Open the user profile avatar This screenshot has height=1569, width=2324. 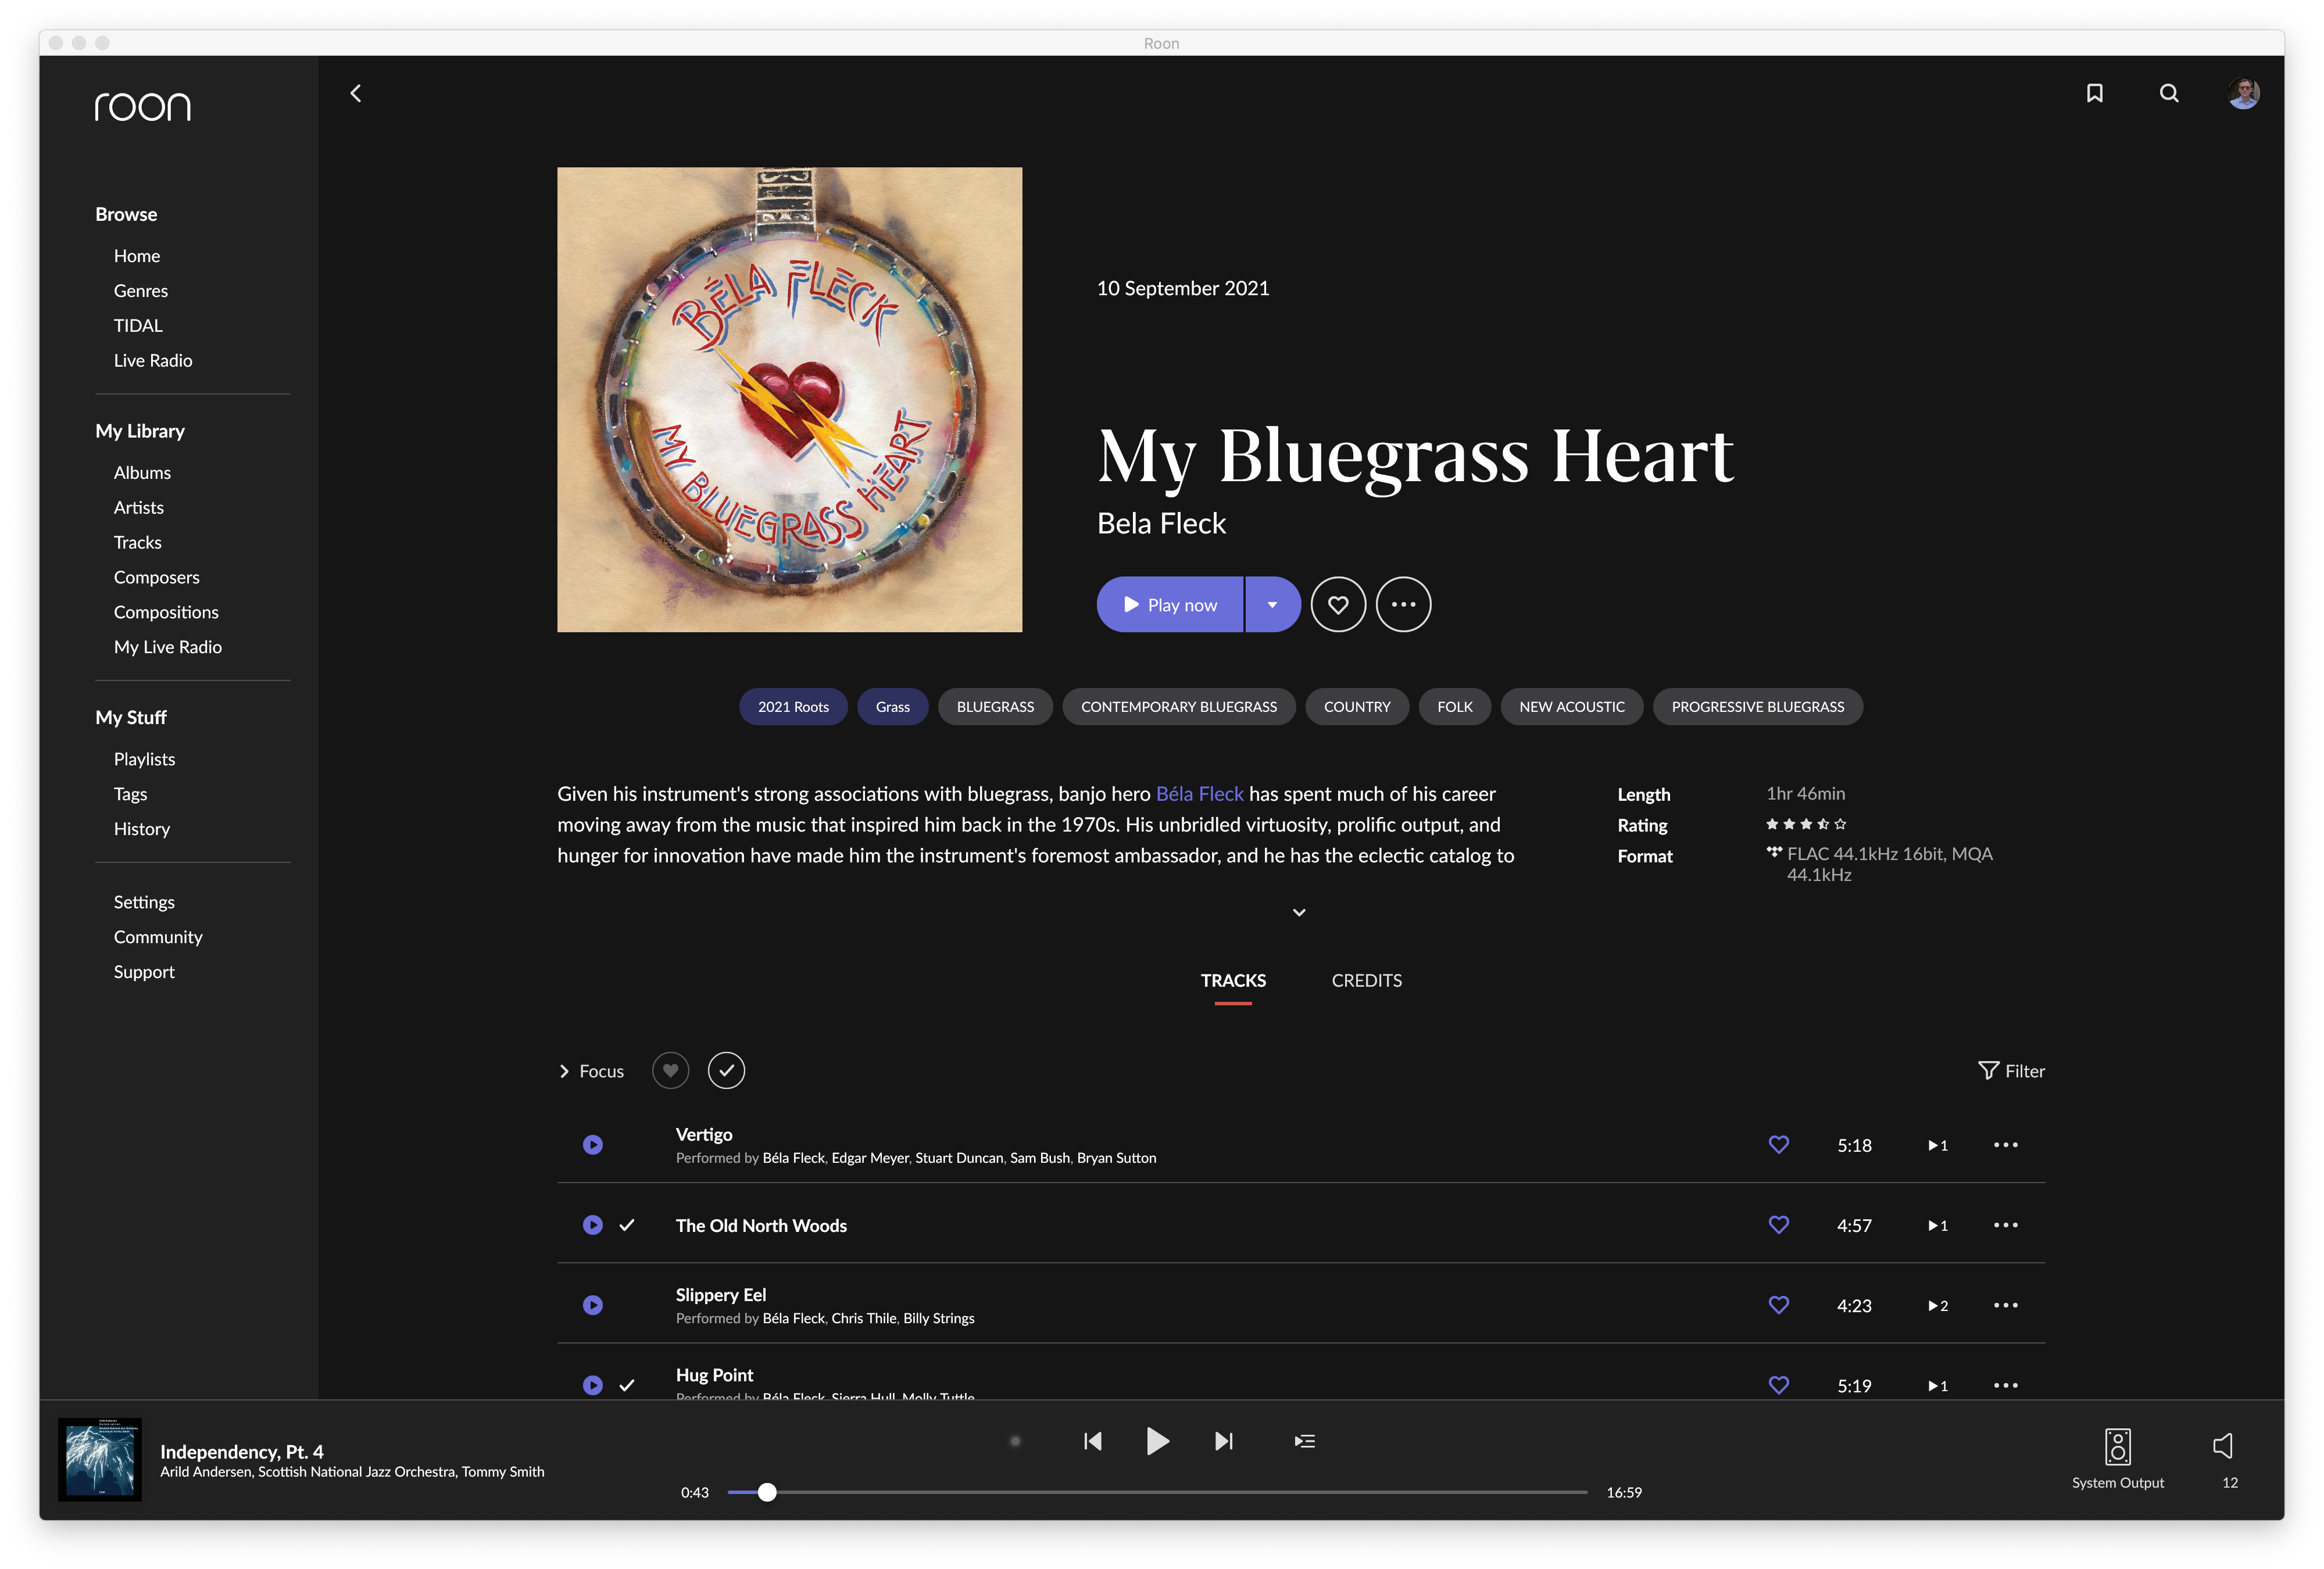point(2243,93)
